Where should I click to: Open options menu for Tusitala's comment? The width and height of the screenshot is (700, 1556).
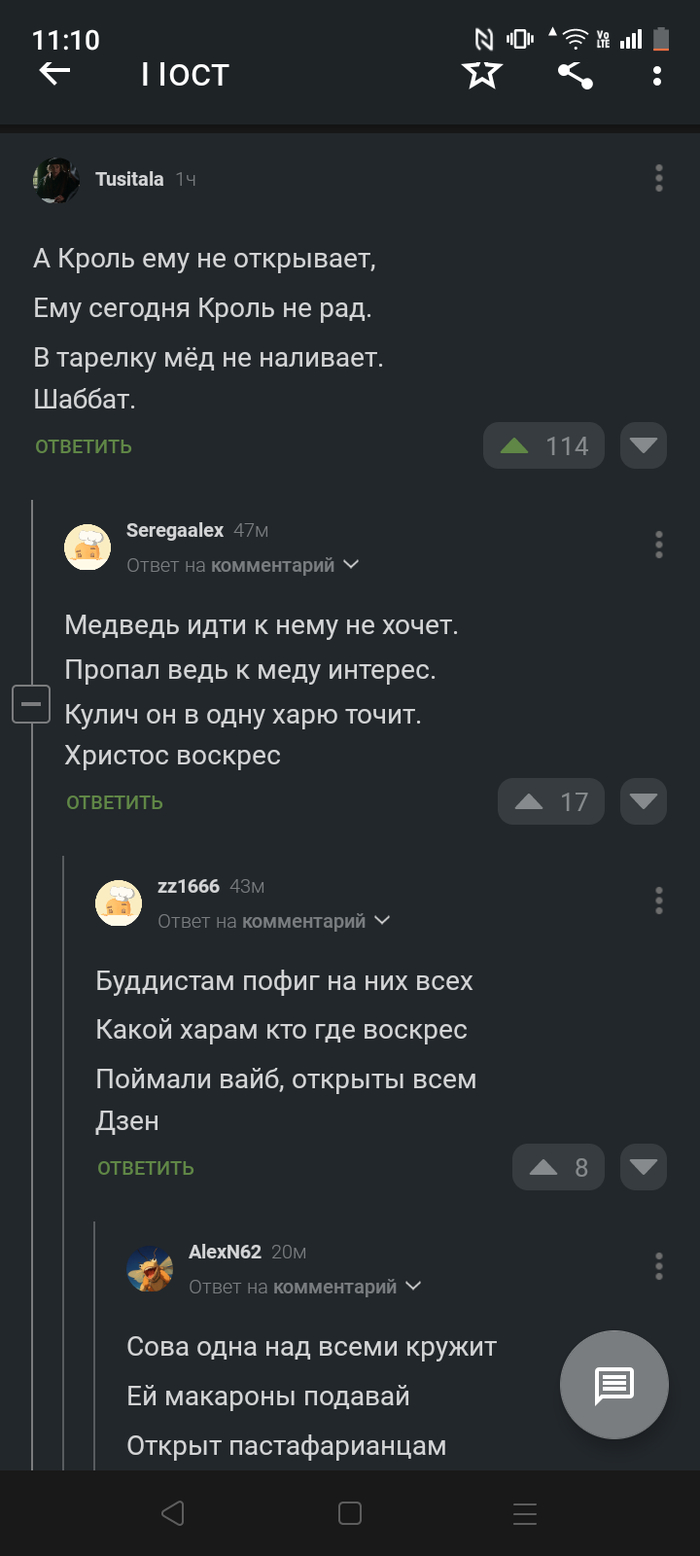659,178
